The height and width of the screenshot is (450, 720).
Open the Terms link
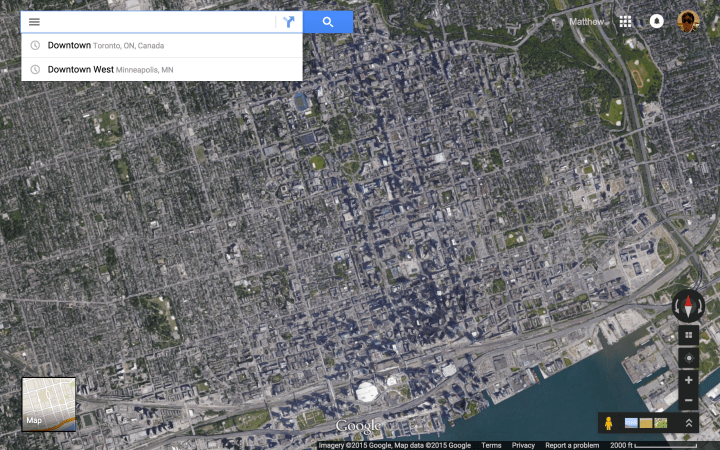pyautogui.click(x=491, y=445)
